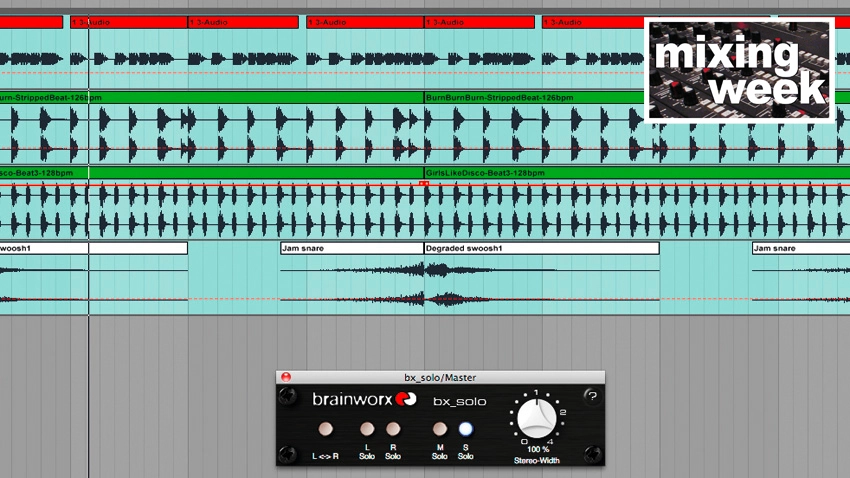Turn off the lit S Solo button

[466, 429]
